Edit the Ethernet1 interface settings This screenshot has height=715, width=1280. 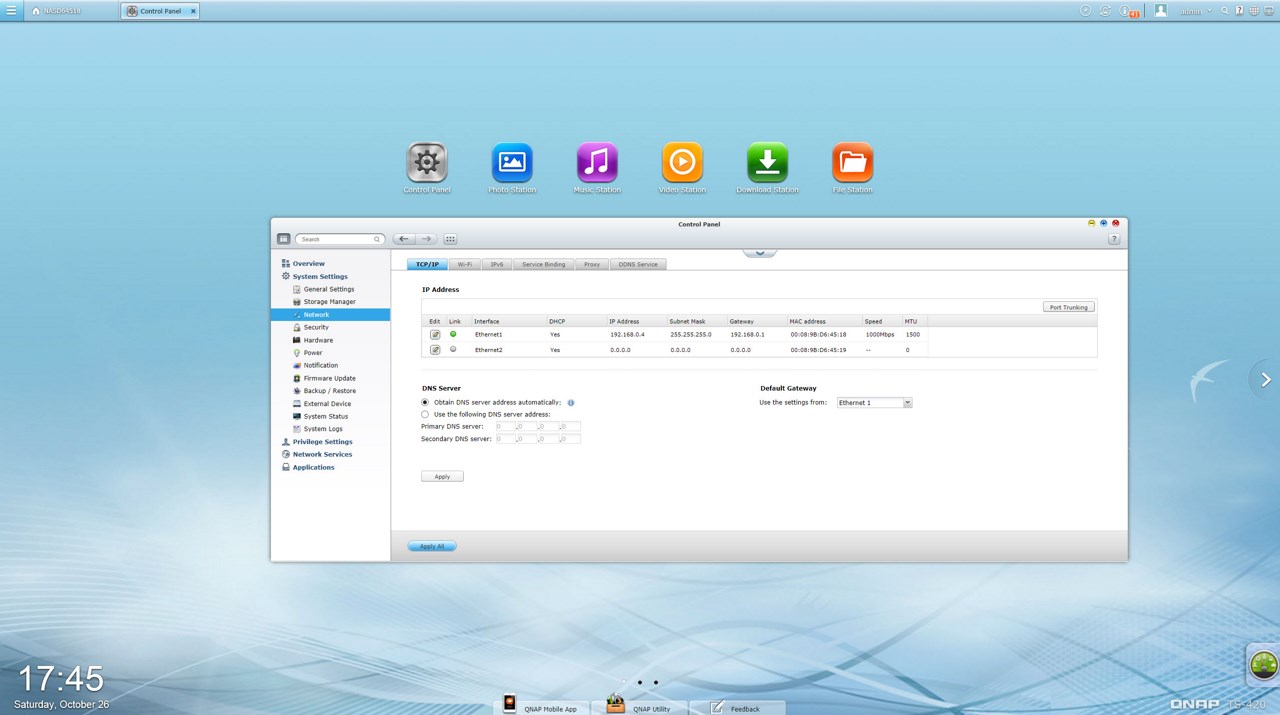pos(435,334)
